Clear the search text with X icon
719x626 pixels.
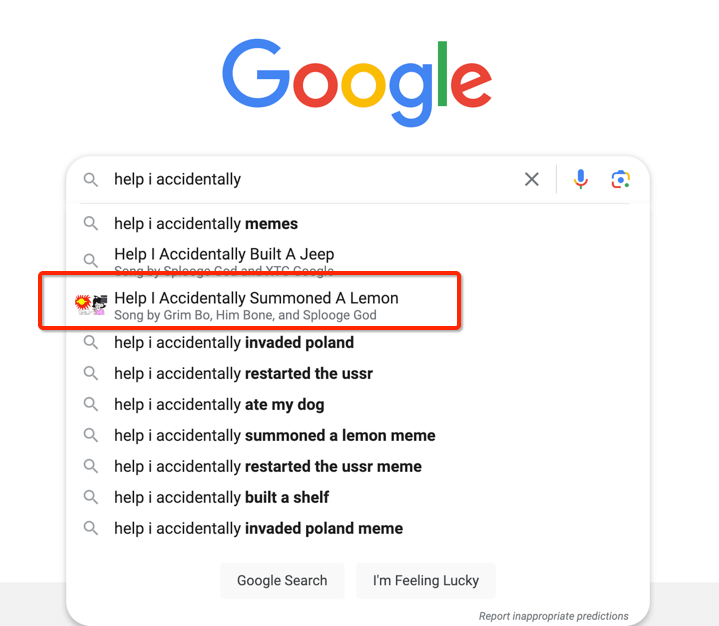click(531, 179)
